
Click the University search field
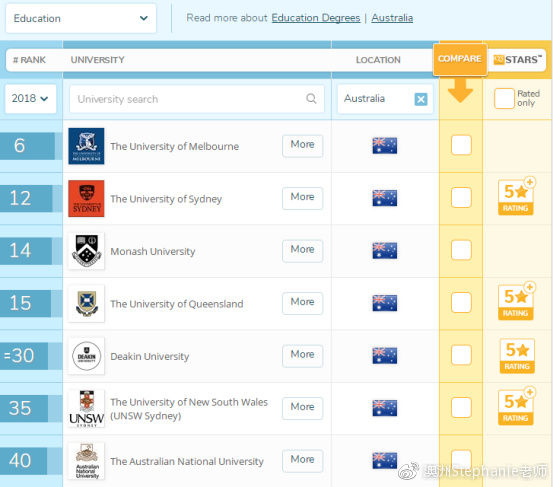click(197, 99)
